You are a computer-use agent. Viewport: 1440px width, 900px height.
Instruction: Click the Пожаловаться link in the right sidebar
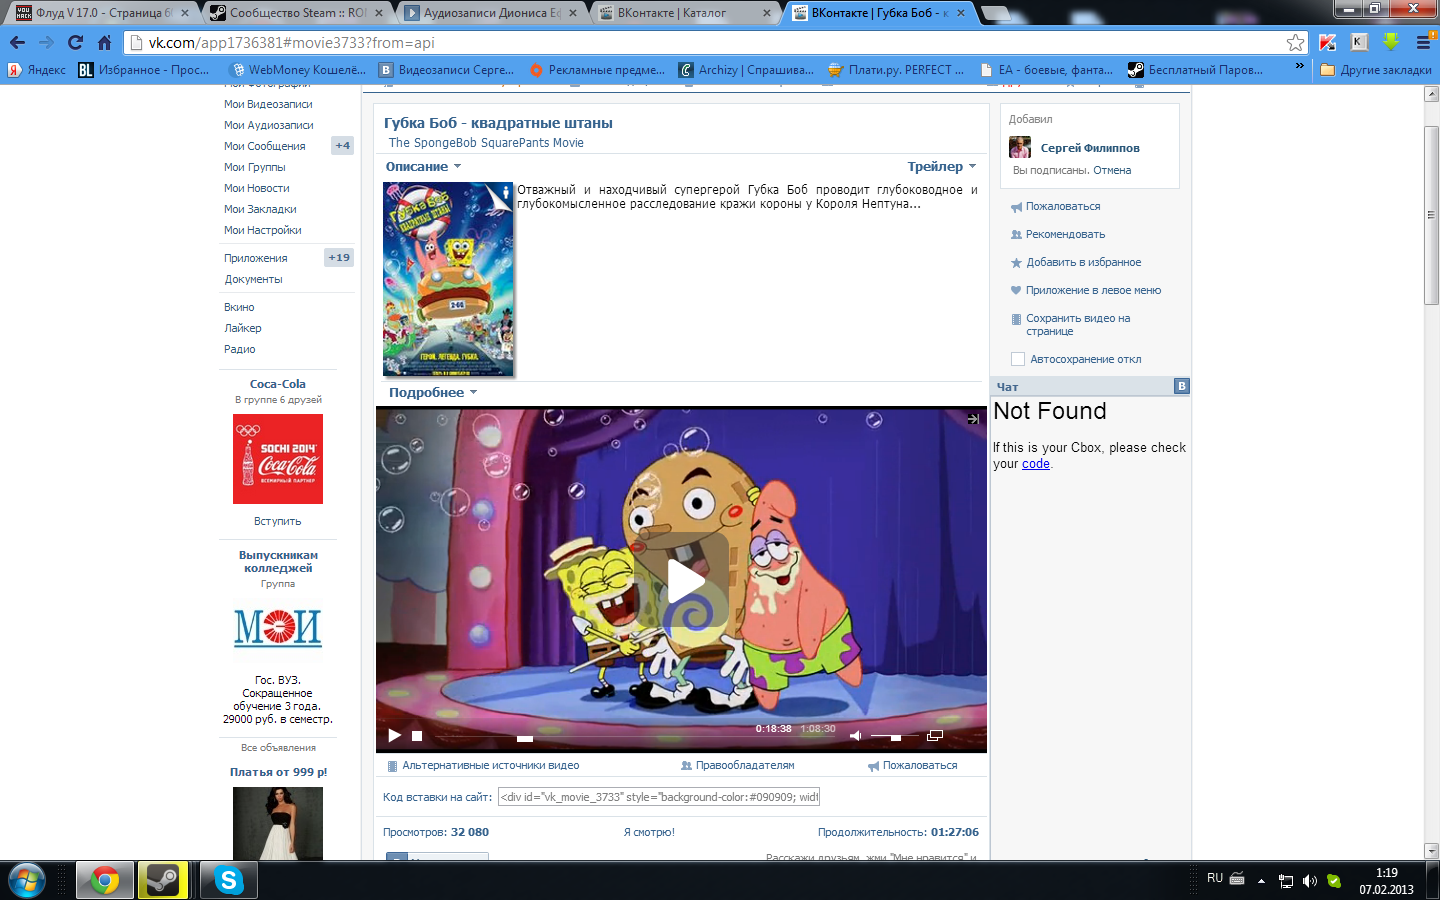(1063, 206)
